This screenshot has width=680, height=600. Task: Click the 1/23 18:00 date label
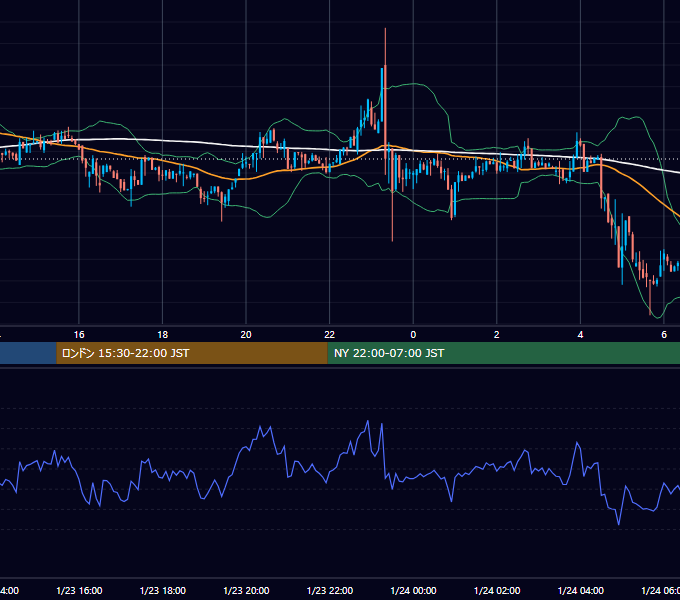pyautogui.click(x=163, y=590)
